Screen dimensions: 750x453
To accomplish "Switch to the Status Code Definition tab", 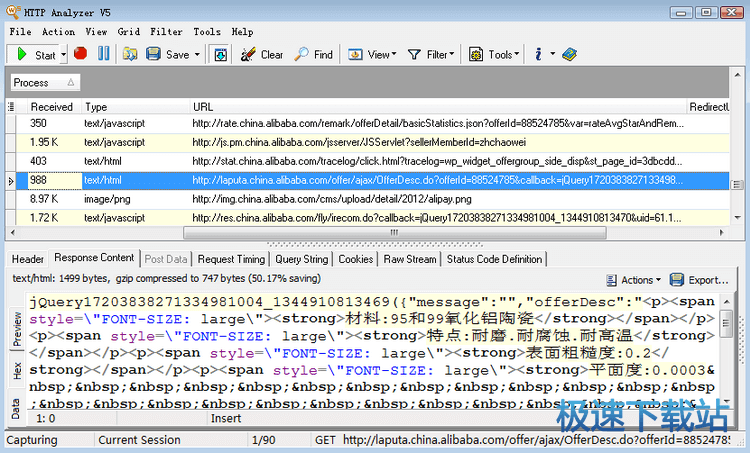I will pos(494,259).
